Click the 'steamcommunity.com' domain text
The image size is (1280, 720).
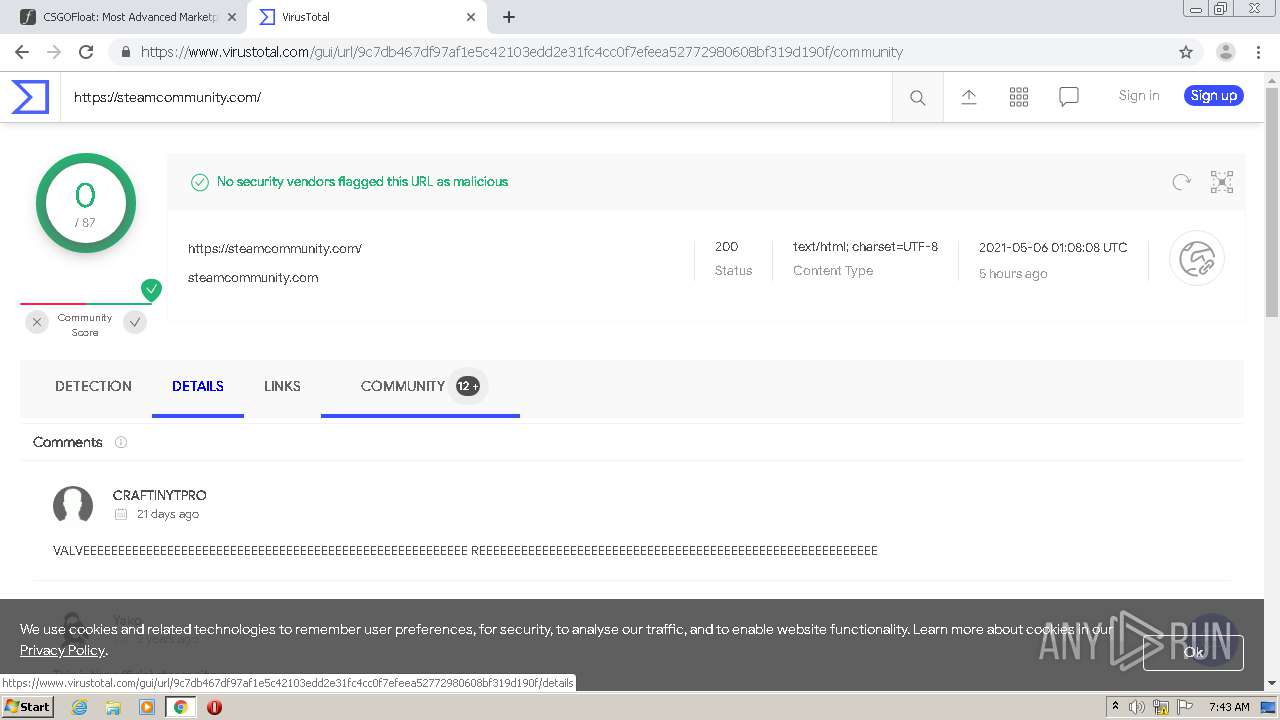click(253, 277)
